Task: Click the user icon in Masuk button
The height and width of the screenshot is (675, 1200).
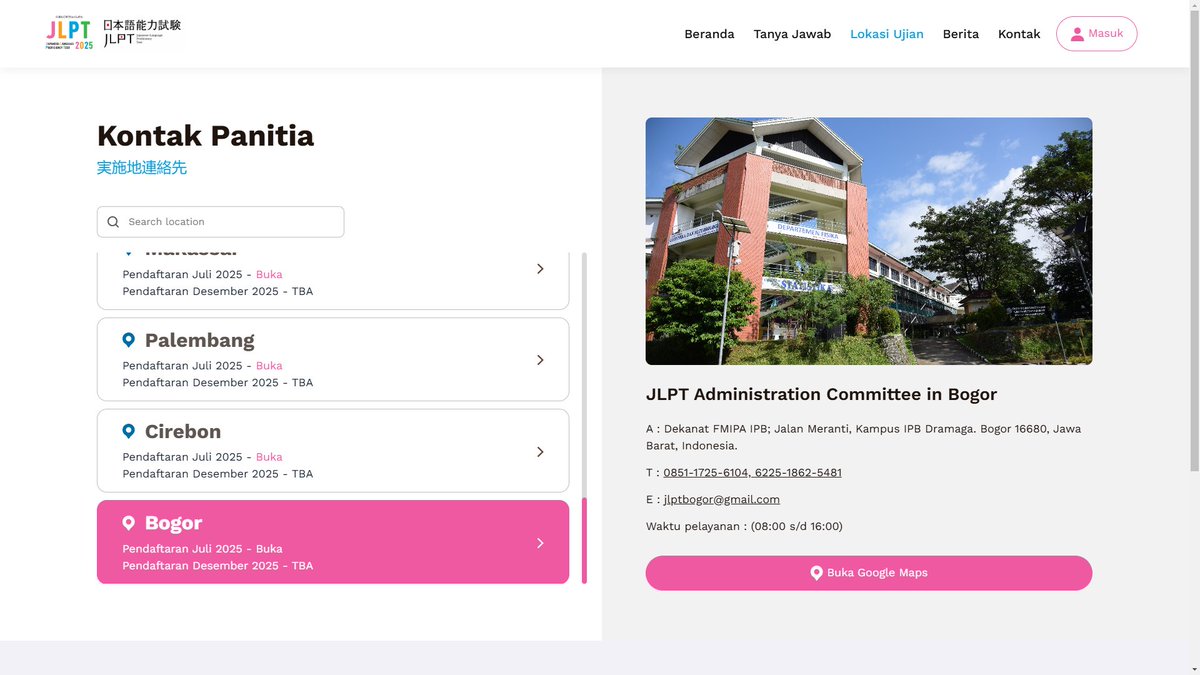Action: tap(1077, 34)
